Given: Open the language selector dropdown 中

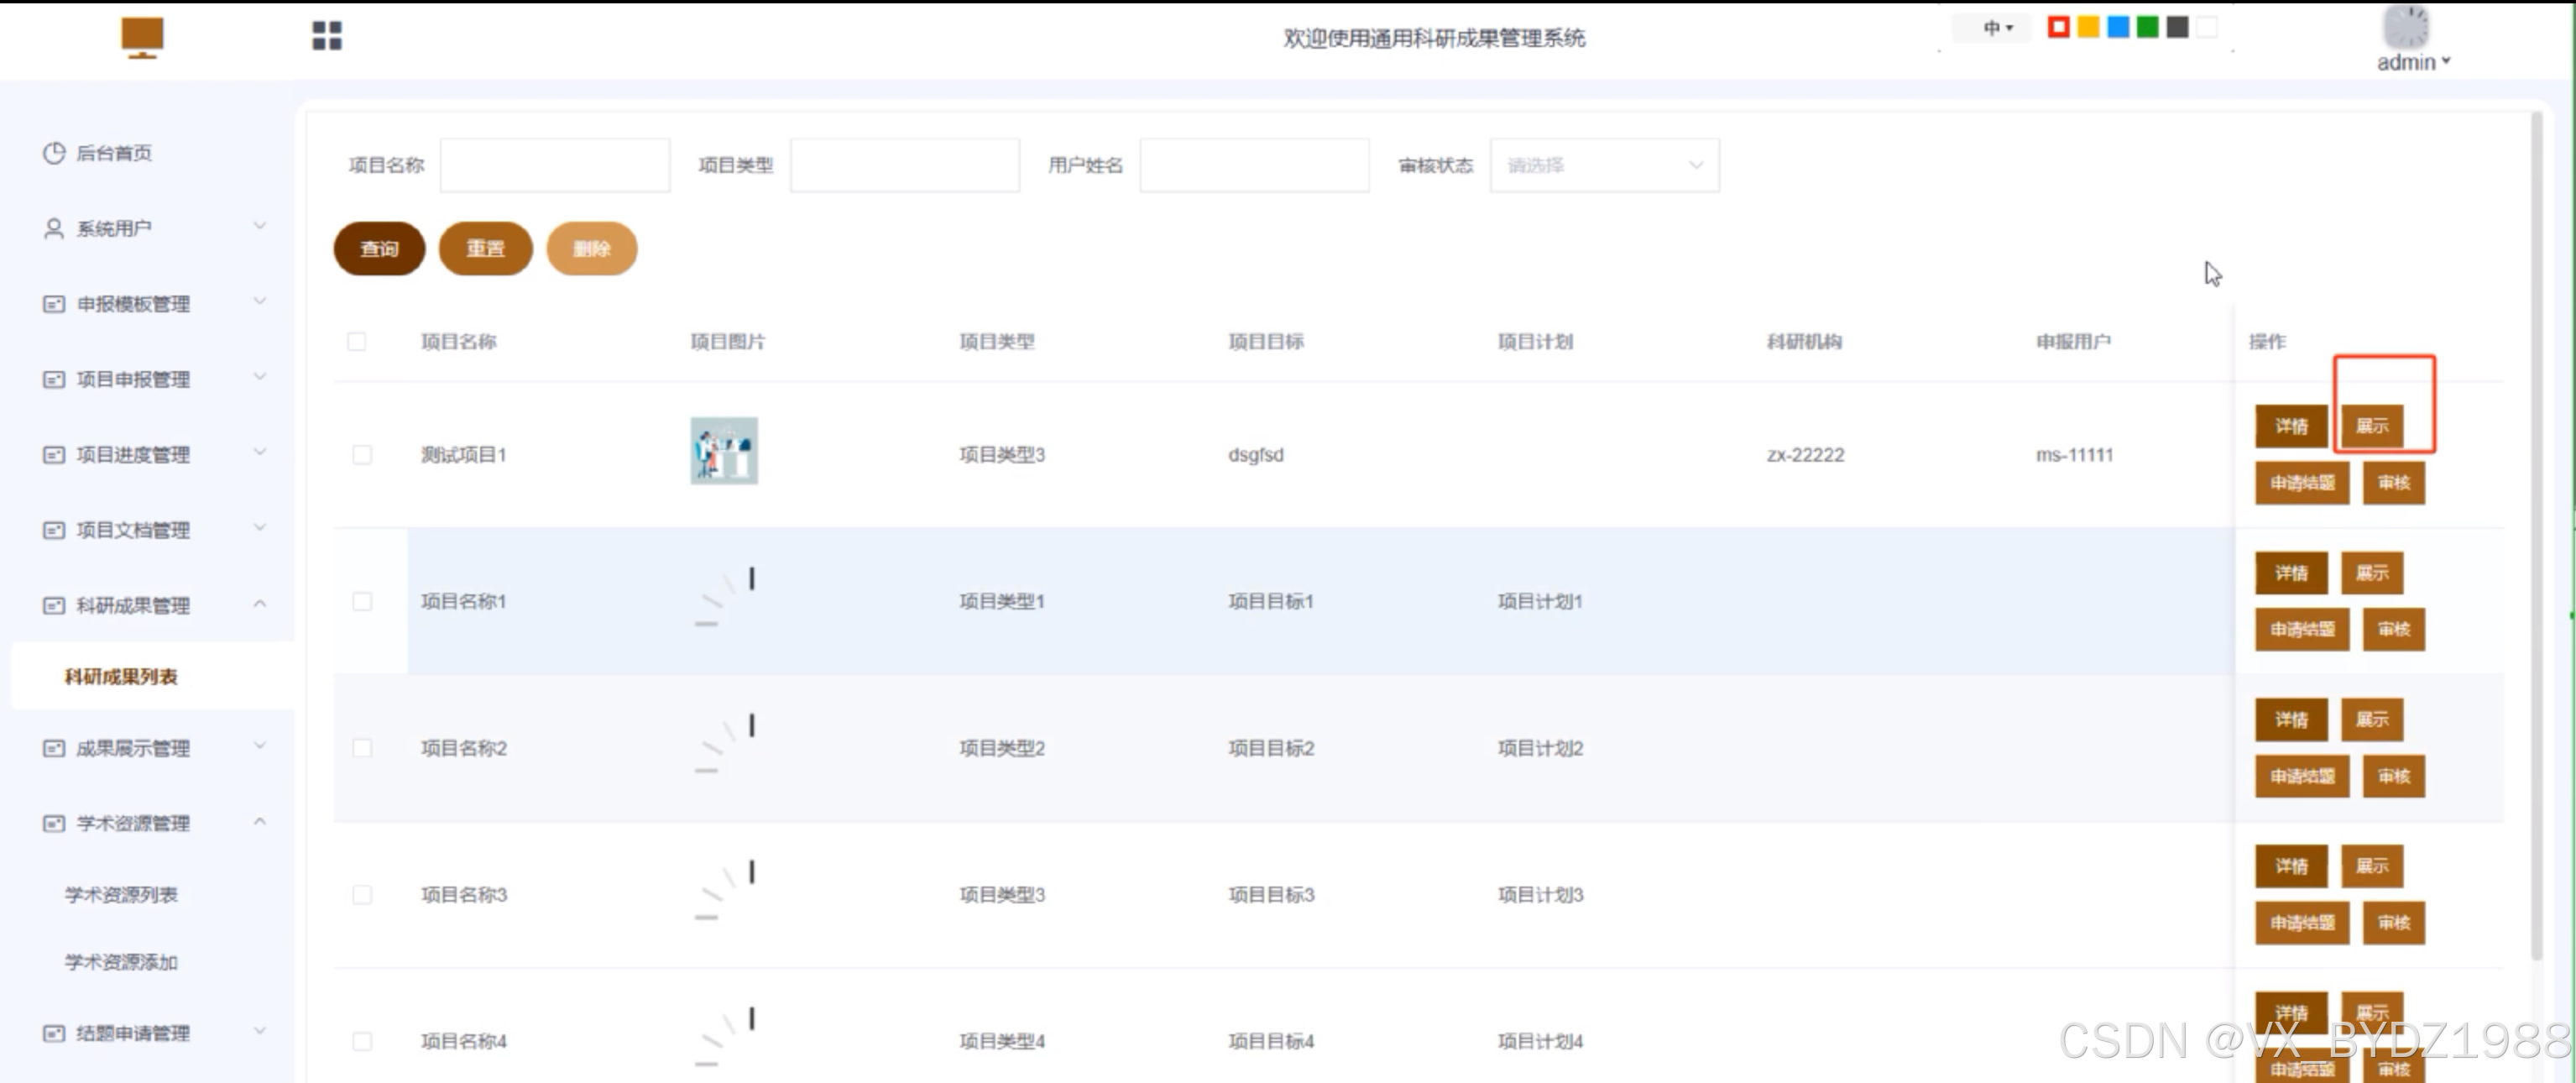Looking at the screenshot, I should point(1997,28).
